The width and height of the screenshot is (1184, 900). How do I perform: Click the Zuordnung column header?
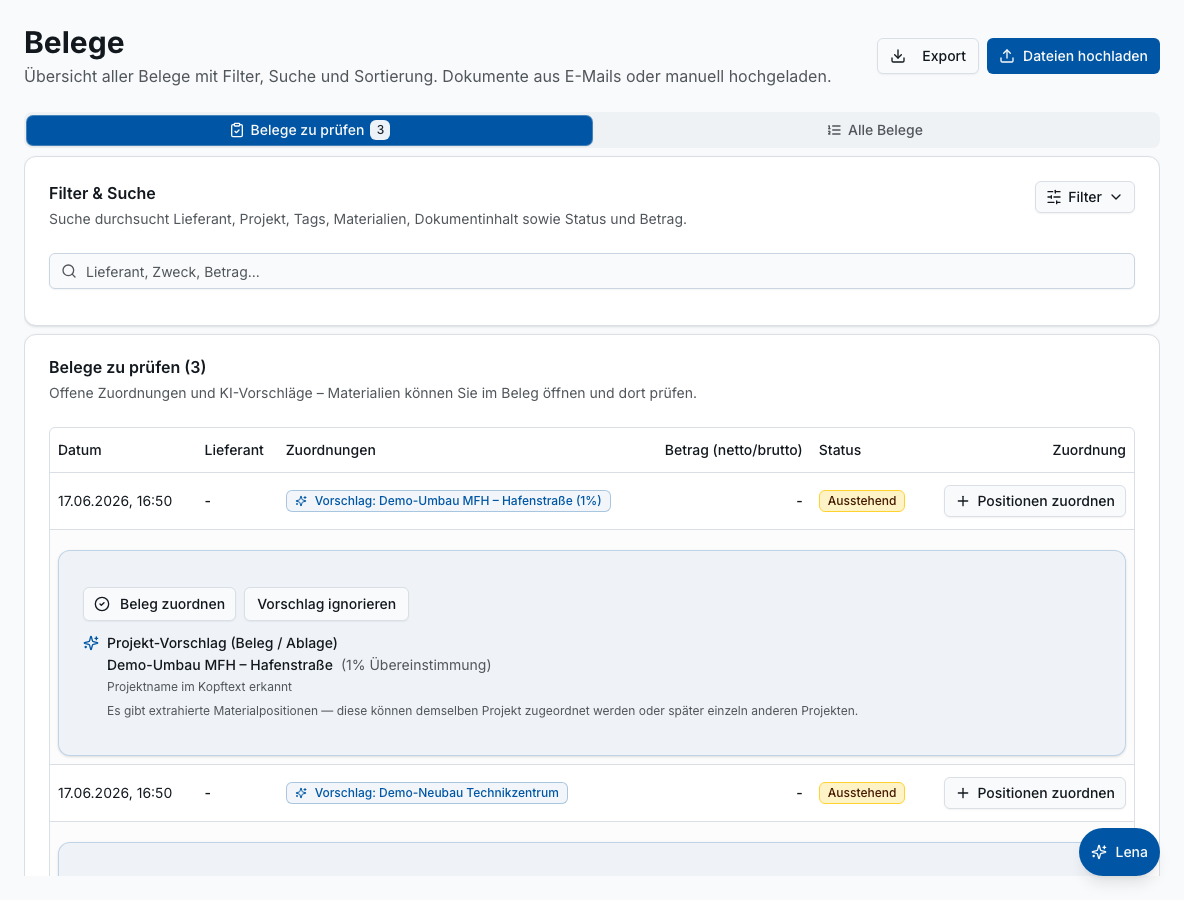pos(1088,450)
